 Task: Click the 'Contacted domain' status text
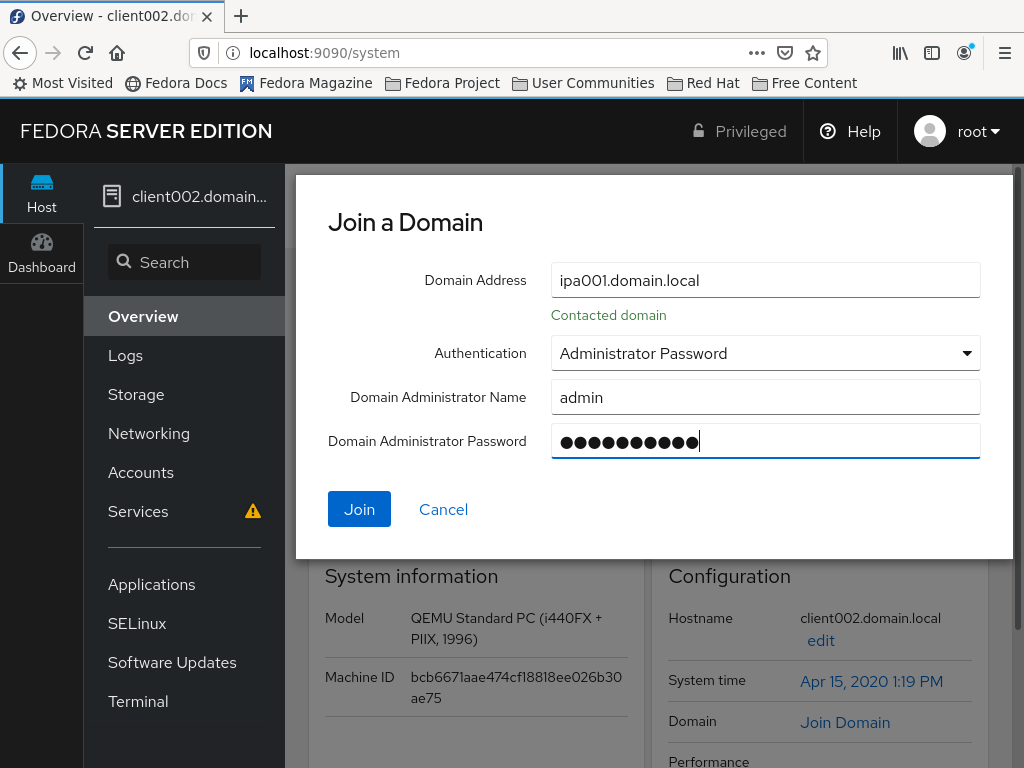click(x=609, y=315)
